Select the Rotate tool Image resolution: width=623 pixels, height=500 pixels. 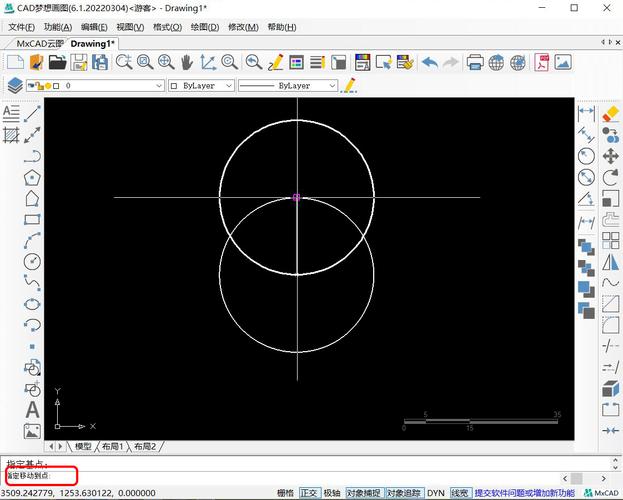coord(611,177)
